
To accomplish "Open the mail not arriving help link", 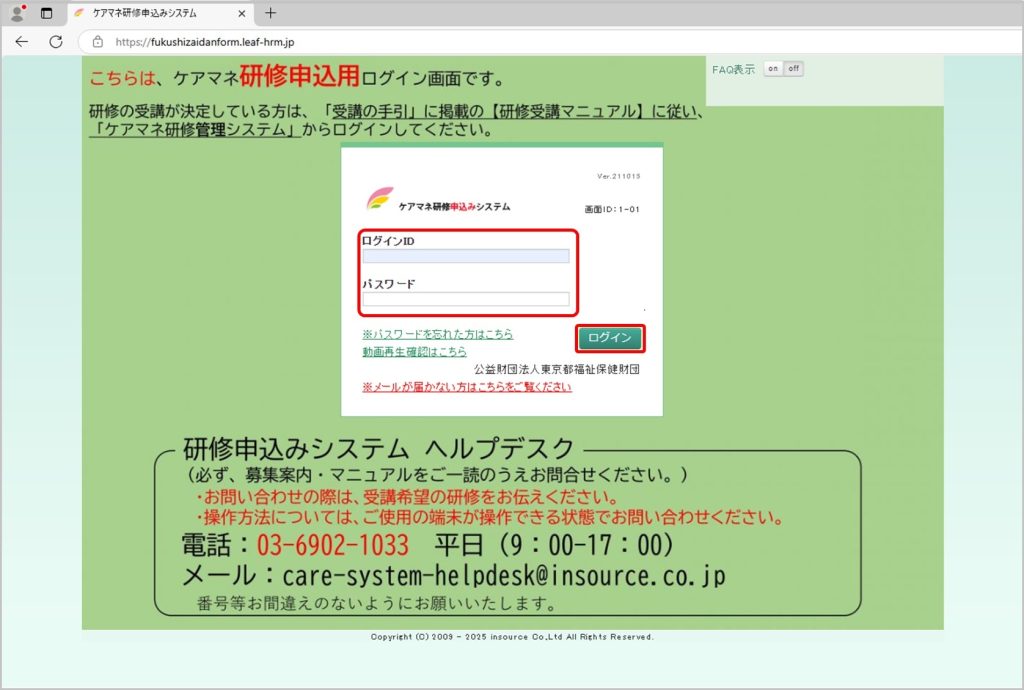I will coord(467,386).
